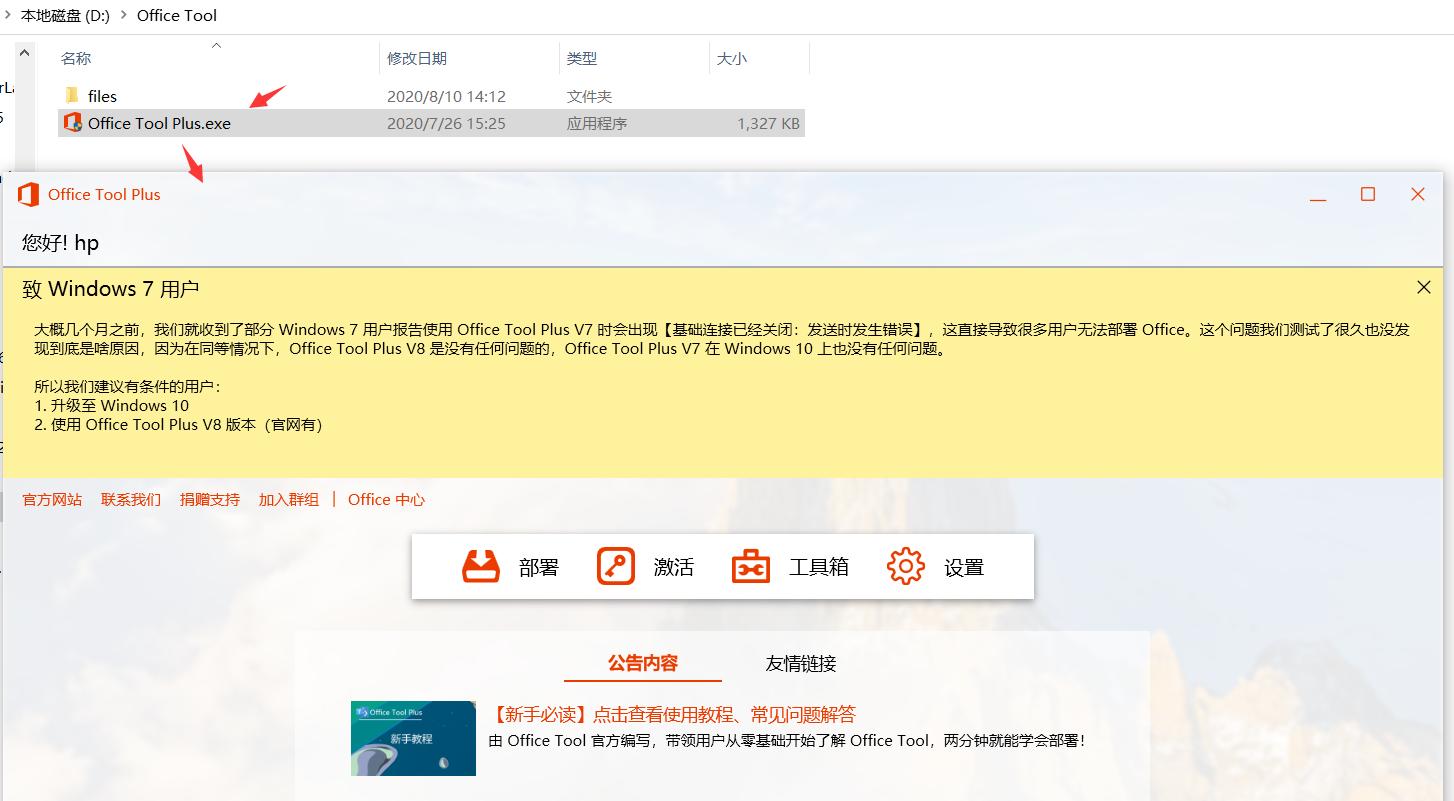Click the 联系我们 link
This screenshot has width=1454, height=801.
[129, 499]
